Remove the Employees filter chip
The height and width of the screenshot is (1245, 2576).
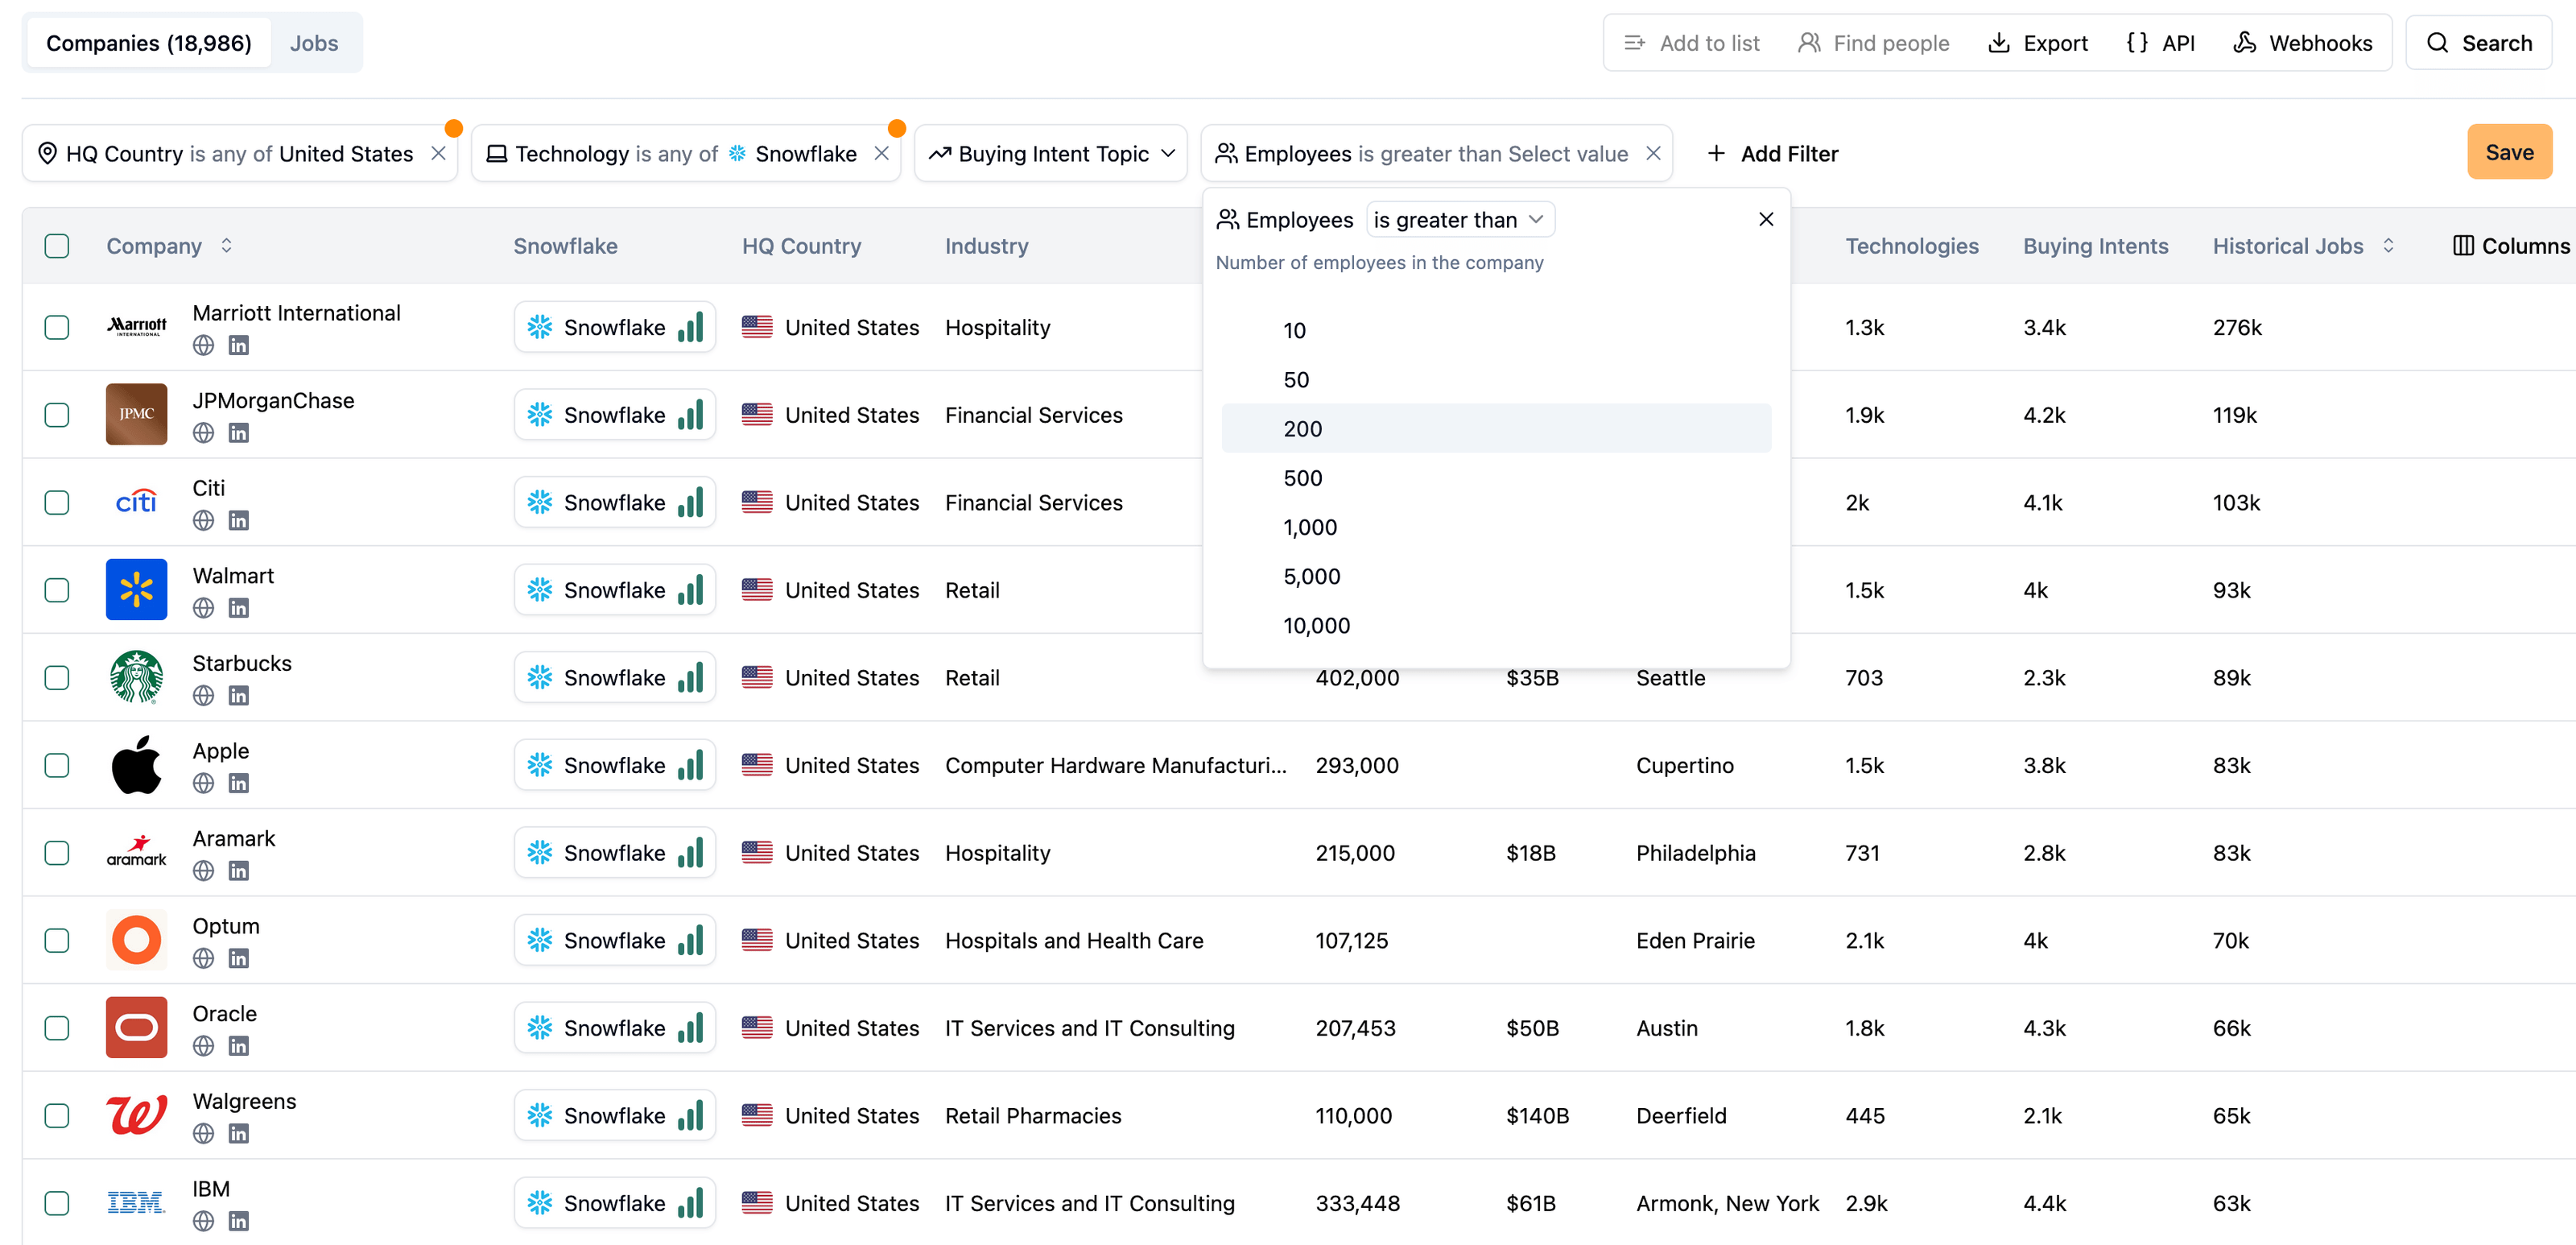pyautogui.click(x=1653, y=153)
